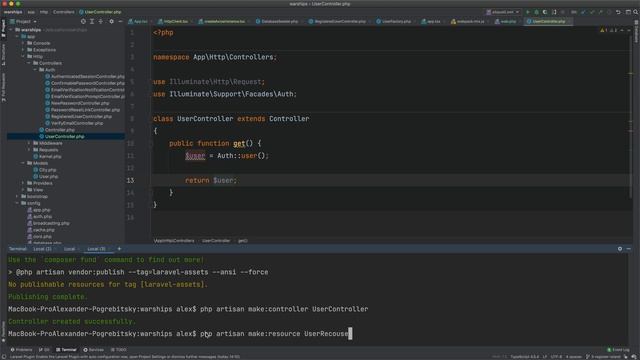The width and height of the screenshot is (640, 360).
Task: Expand the Providers folder
Action: pyautogui.click(x=23, y=183)
